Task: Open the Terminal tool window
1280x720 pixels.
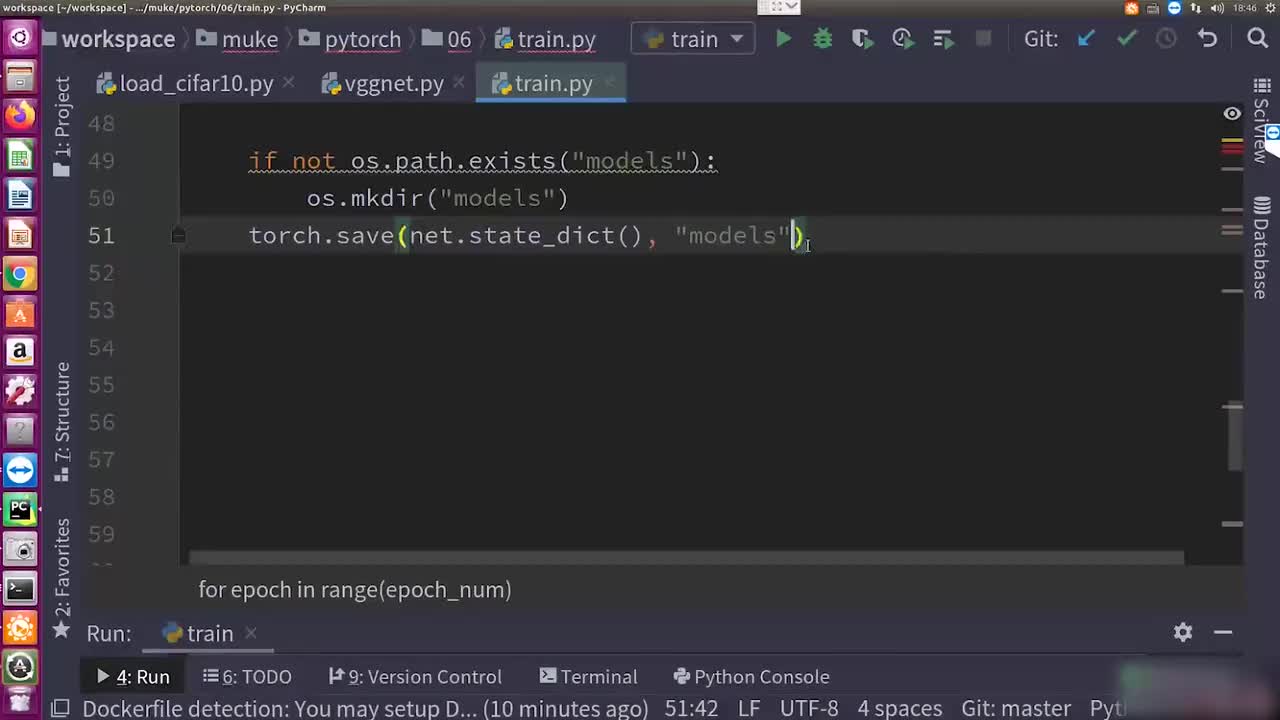Action: pos(588,677)
